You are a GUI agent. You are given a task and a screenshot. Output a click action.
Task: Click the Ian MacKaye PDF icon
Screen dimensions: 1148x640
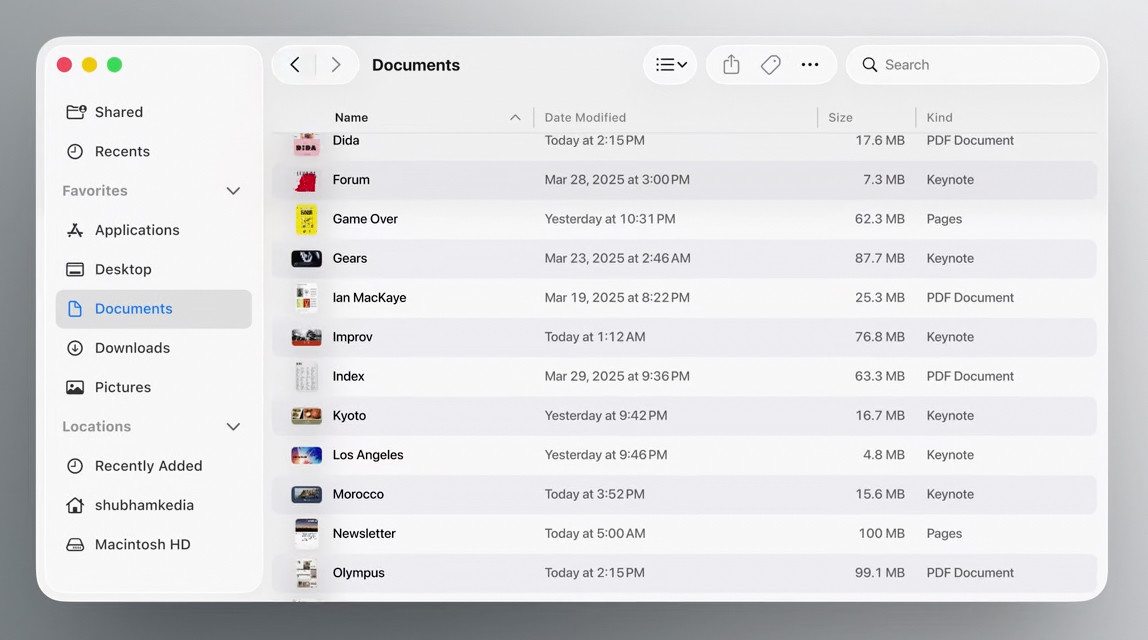(306, 298)
